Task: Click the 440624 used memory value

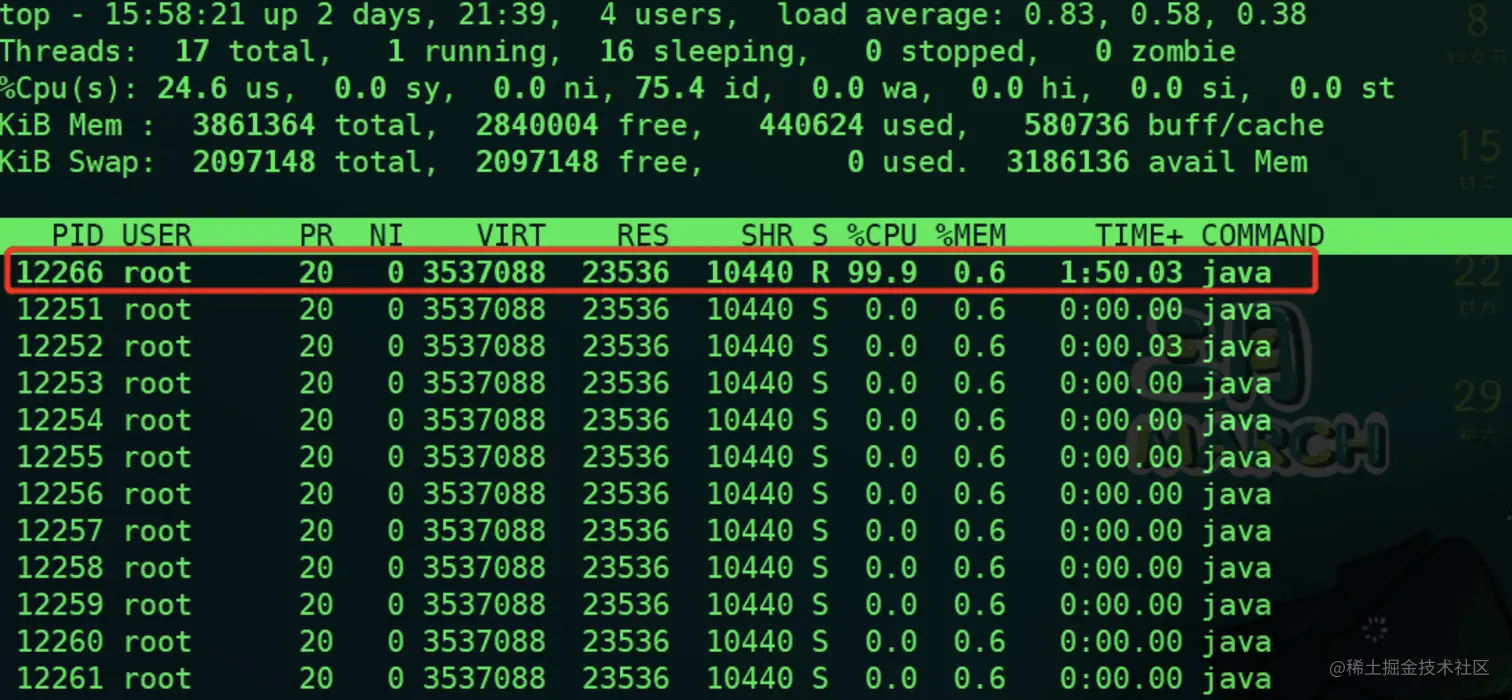Action: coord(811,125)
